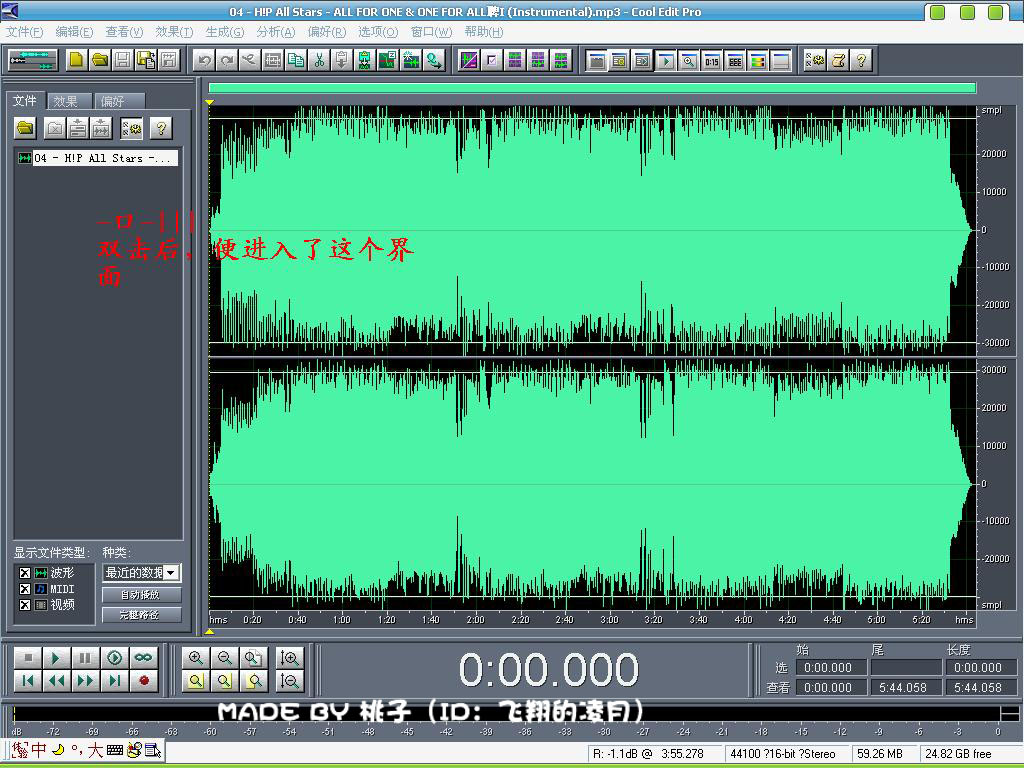The width and height of the screenshot is (1024, 768).
Task: Toggle the 视频 file type checkbox
Action: pyautogui.click(x=24, y=605)
